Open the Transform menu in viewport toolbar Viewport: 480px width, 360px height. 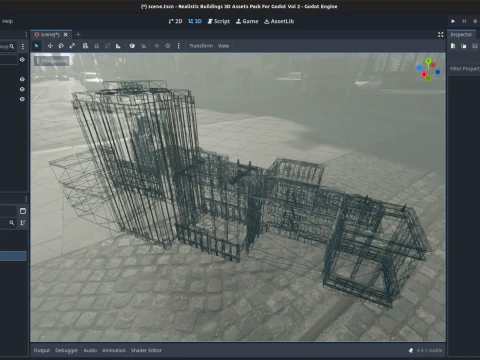point(201,46)
